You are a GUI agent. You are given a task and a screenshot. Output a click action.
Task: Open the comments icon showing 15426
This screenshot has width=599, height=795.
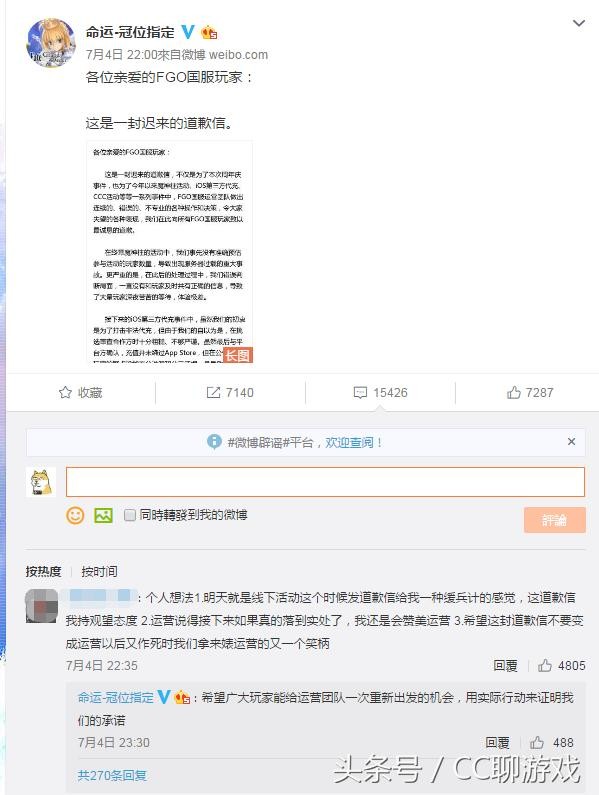[x=360, y=392]
